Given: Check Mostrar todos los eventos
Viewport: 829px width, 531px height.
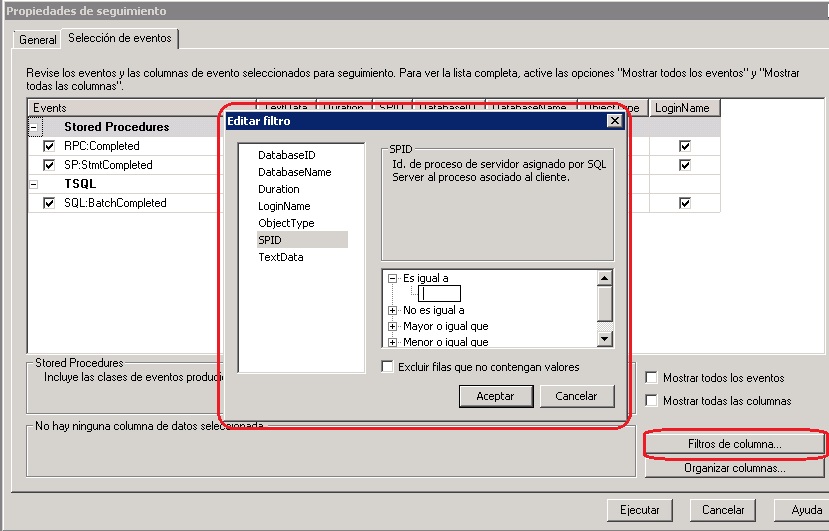Looking at the screenshot, I should click(651, 378).
